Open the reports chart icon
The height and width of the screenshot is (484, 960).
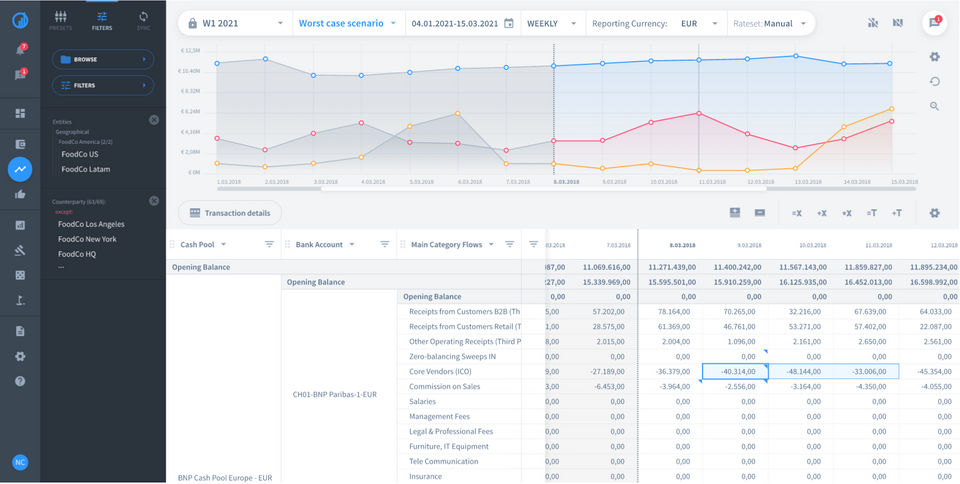[x=20, y=225]
